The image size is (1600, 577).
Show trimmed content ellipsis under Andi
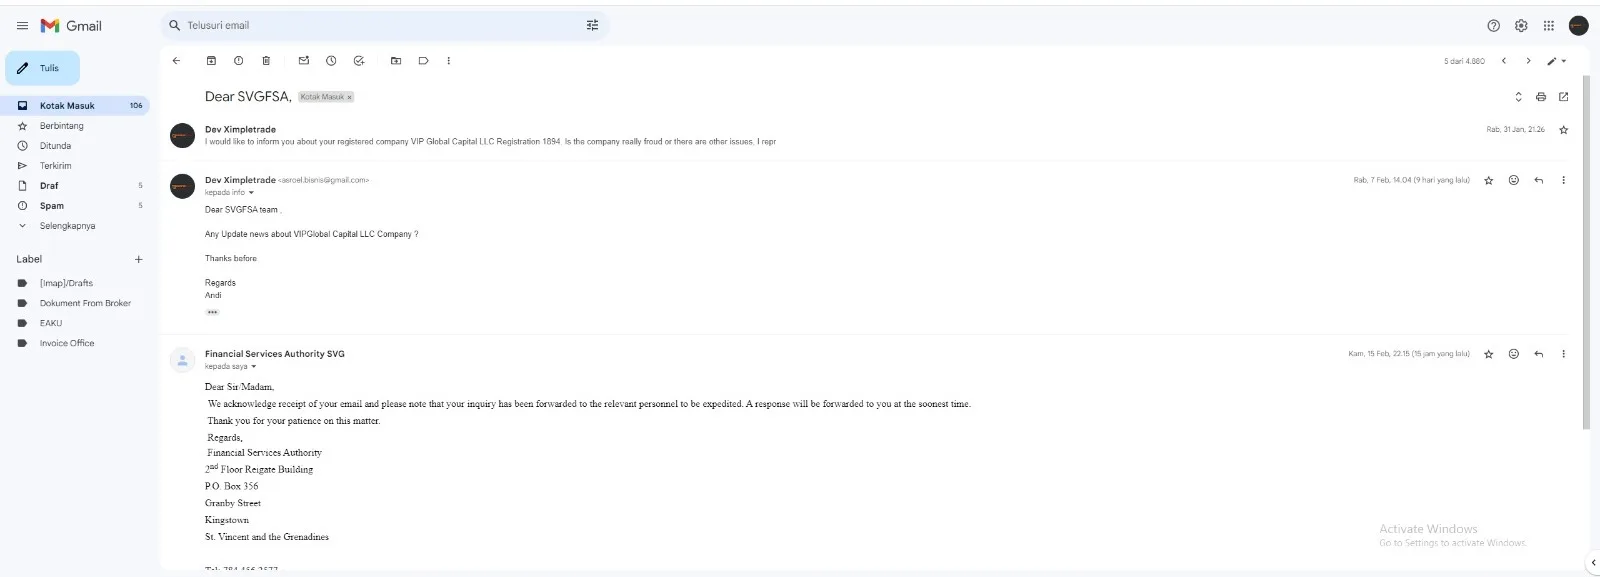[212, 312]
